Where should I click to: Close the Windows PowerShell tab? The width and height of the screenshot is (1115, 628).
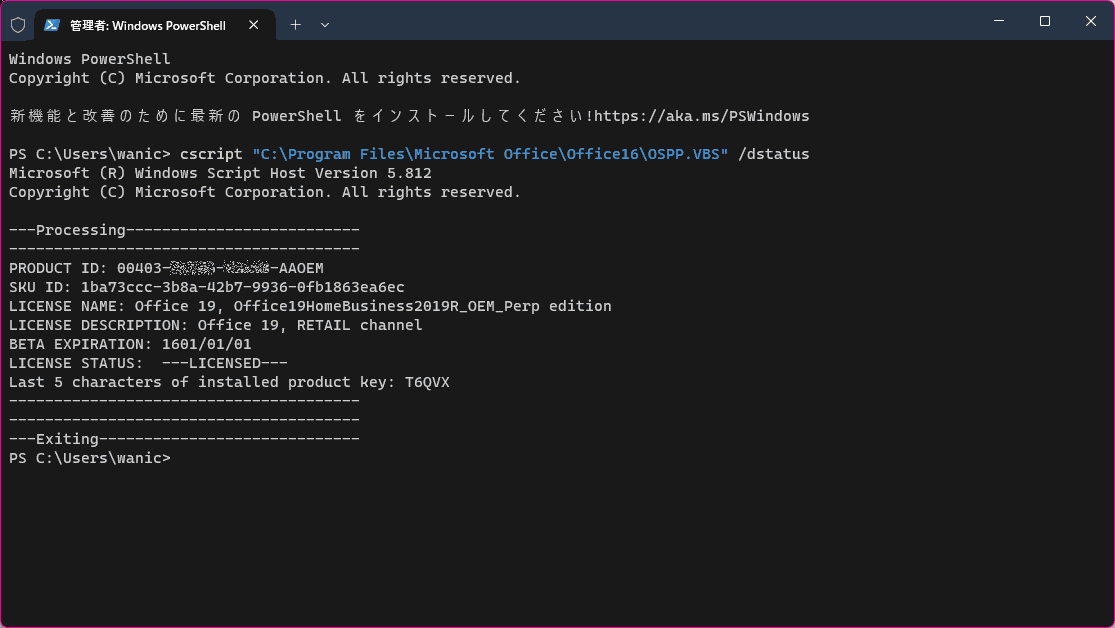pos(254,25)
